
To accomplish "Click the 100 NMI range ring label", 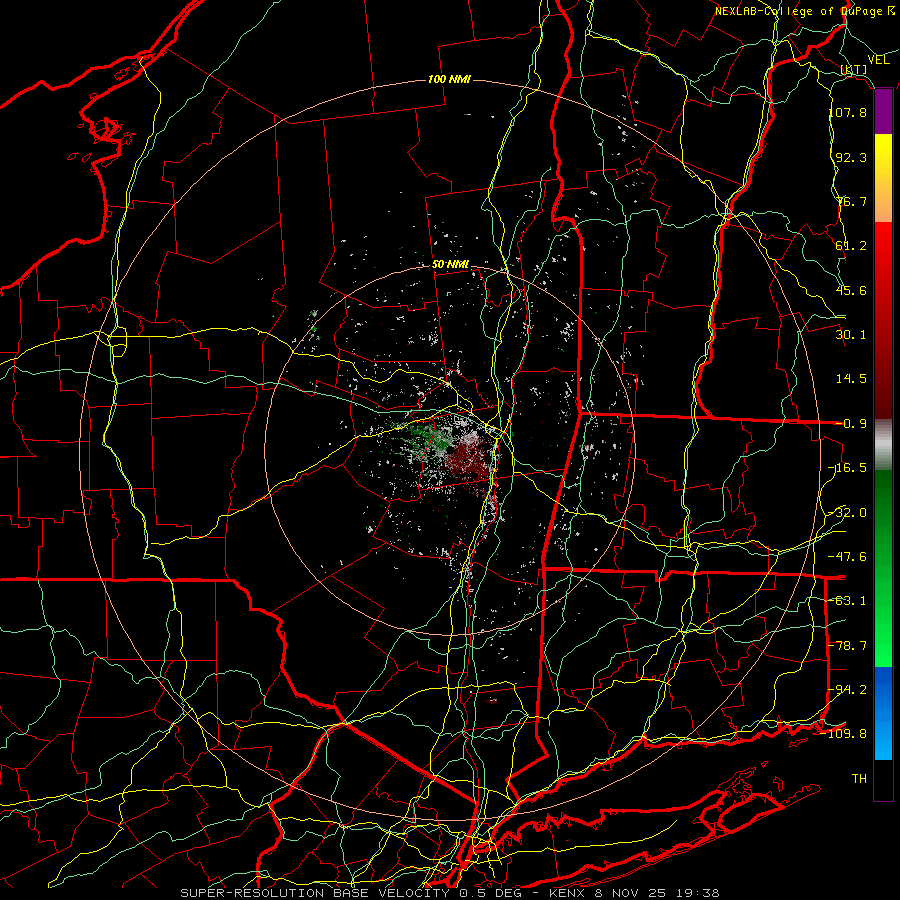I will [449, 79].
